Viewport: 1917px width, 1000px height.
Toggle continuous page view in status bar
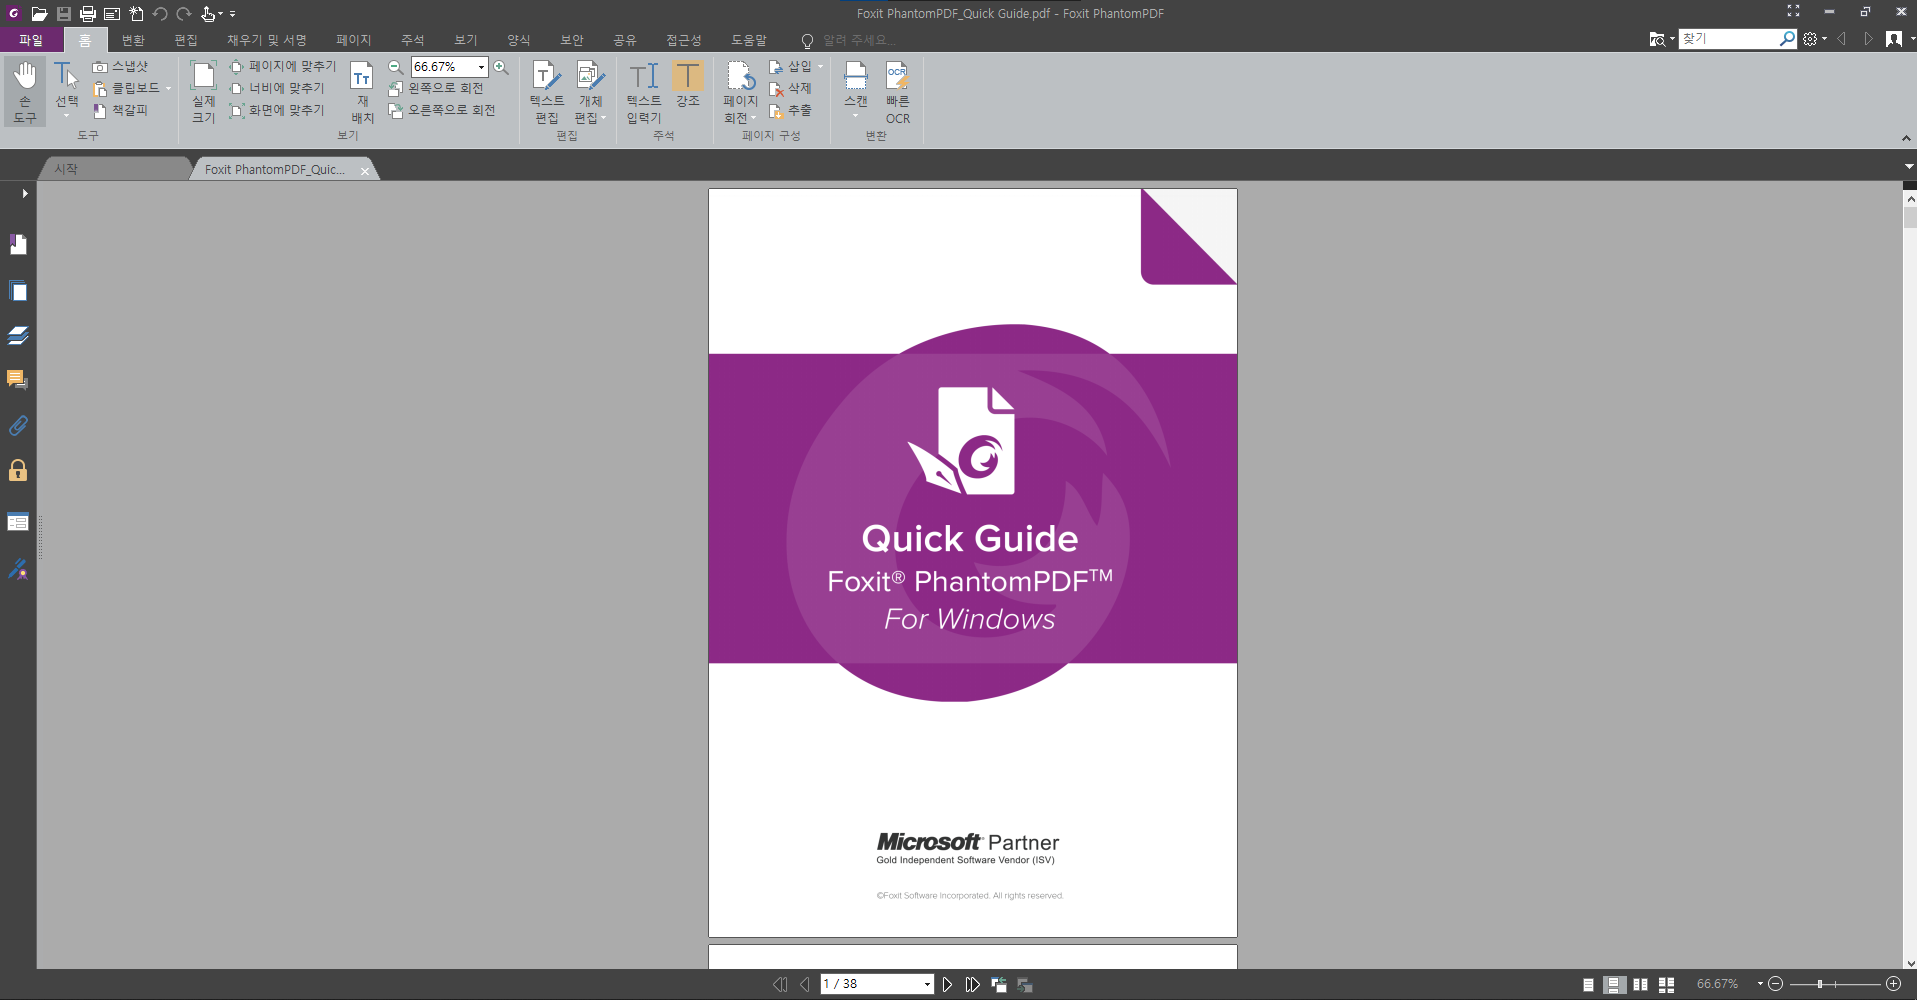[x=1615, y=985]
